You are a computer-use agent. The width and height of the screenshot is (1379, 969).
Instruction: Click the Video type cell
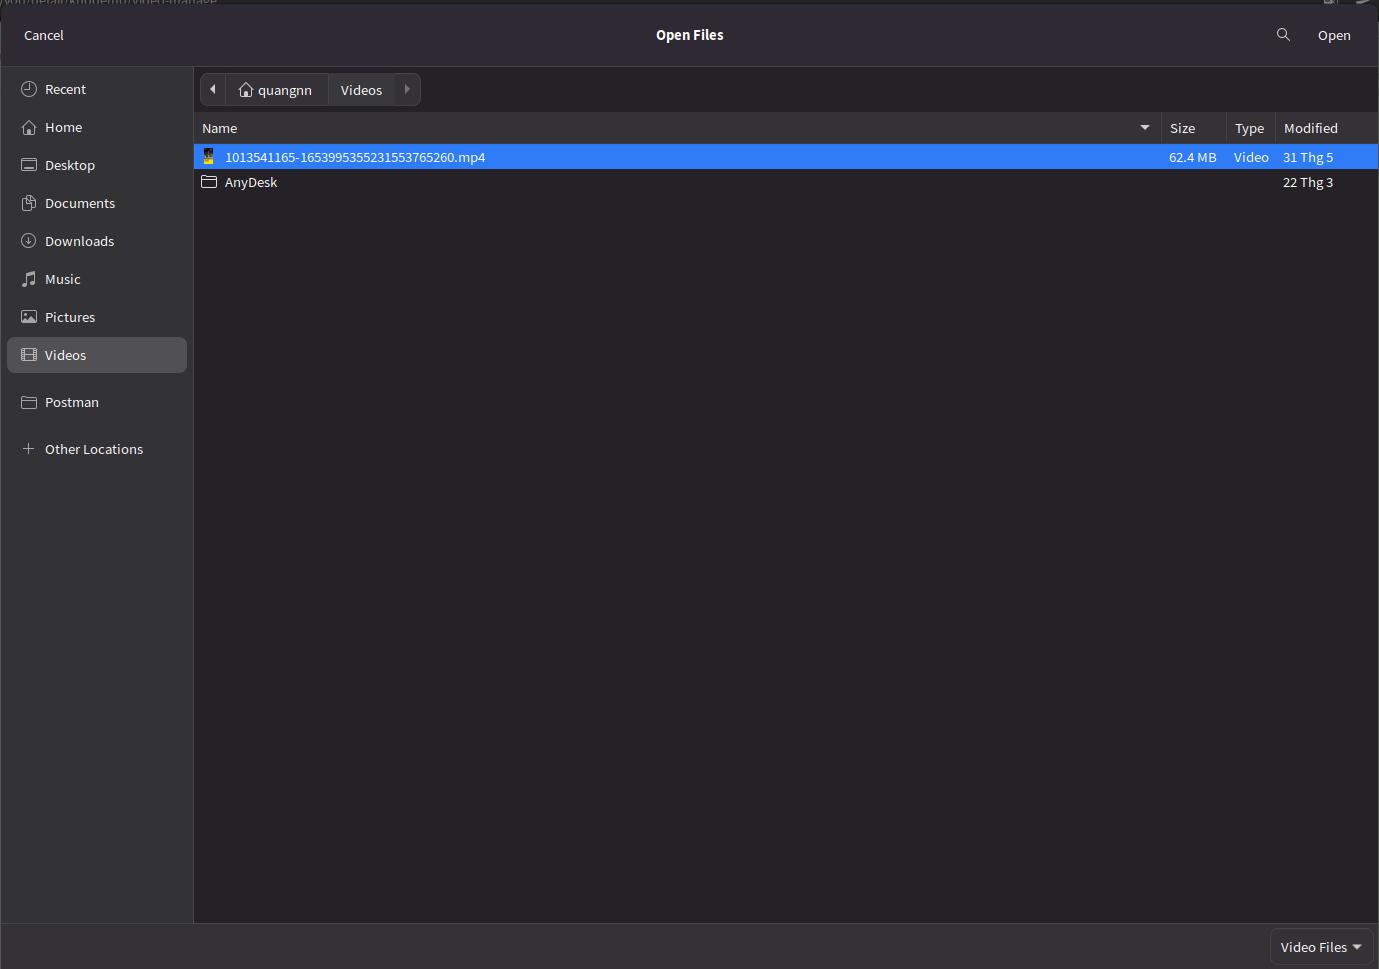pos(1251,157)
